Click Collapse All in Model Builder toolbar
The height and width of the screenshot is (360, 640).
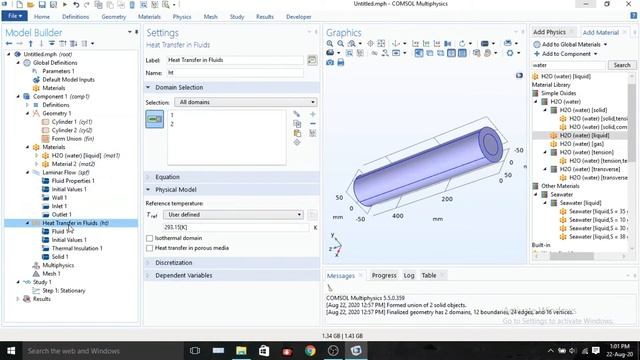tap(52, 43)
